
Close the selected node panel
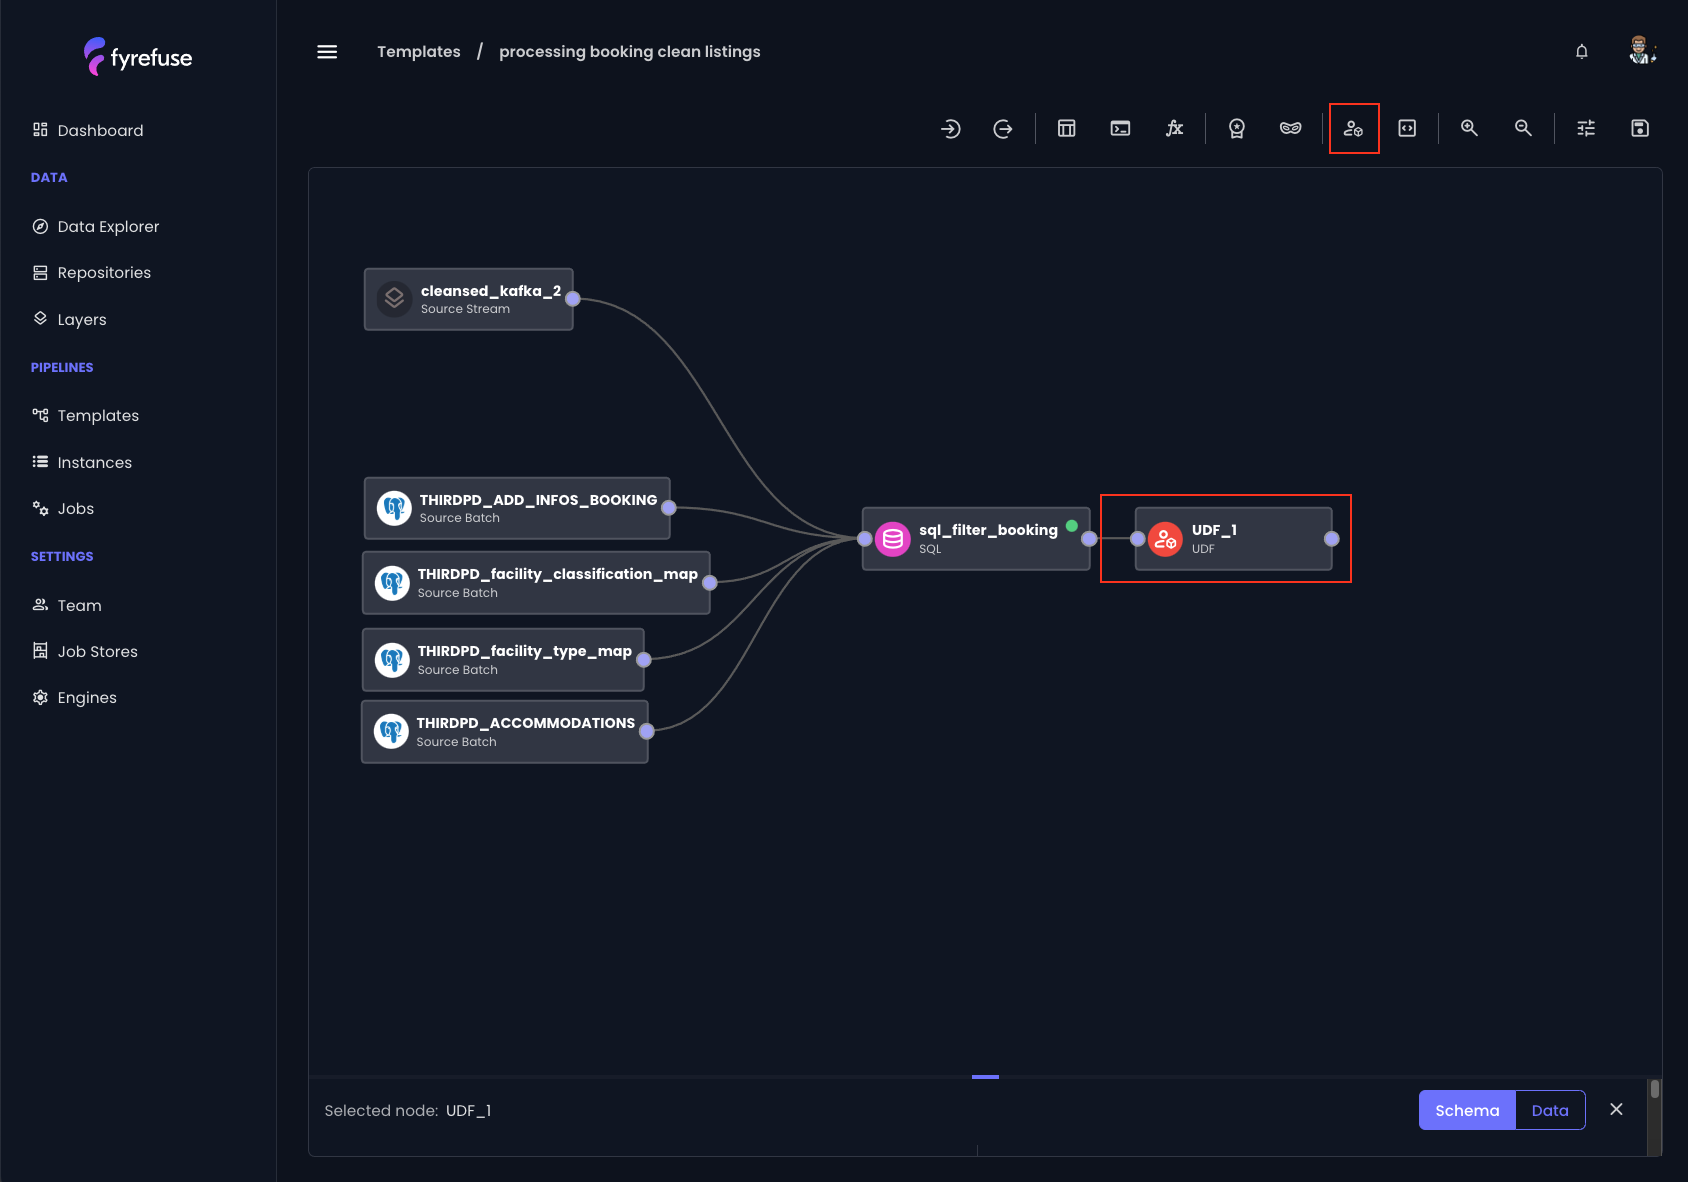[1616, 1110]
